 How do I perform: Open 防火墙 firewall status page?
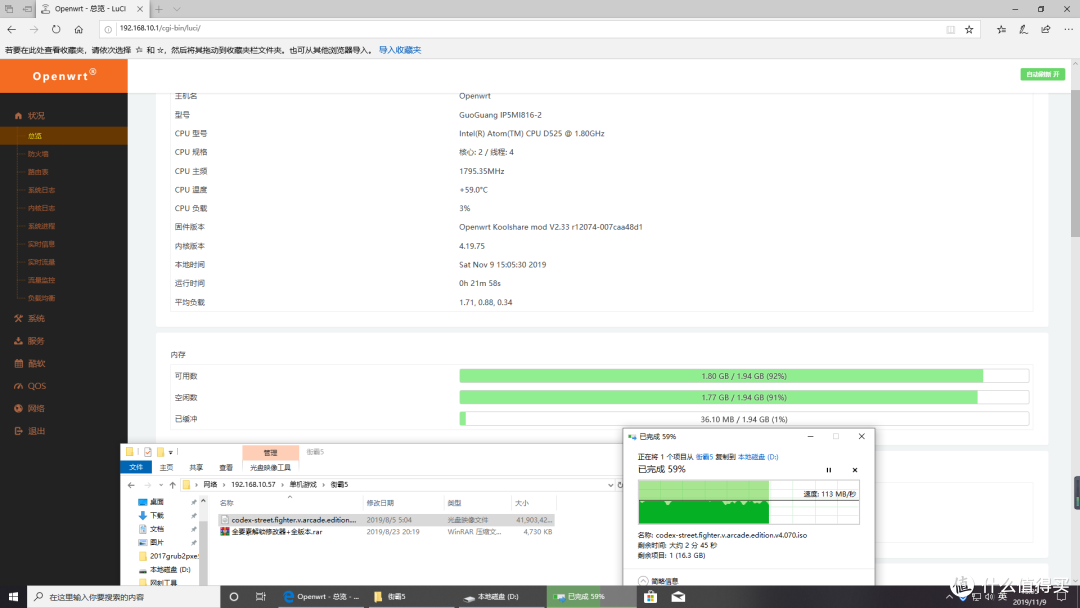click(x=39, y=154)
